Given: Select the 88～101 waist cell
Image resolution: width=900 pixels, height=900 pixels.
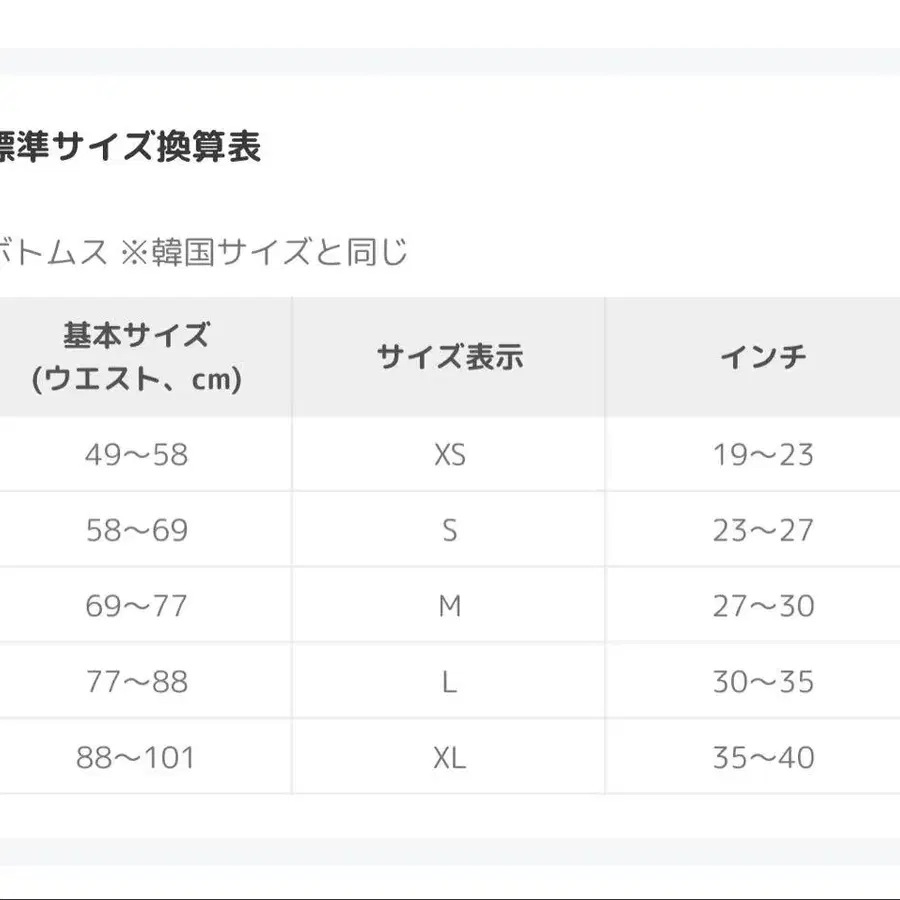Looking at the screenshot, I should point(137,757).
